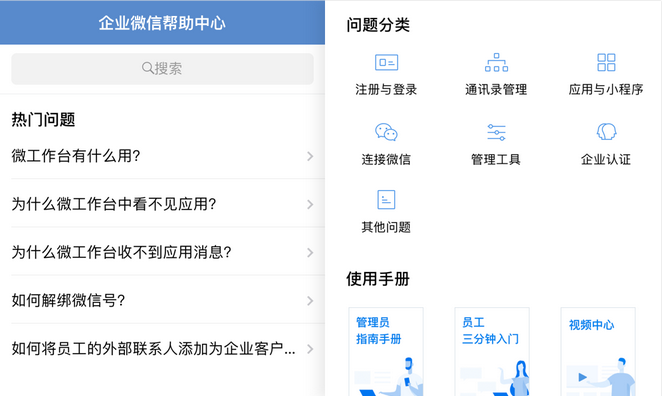
Task: Open the 管理员指南手册 card
Action: [x=386, y=352]
